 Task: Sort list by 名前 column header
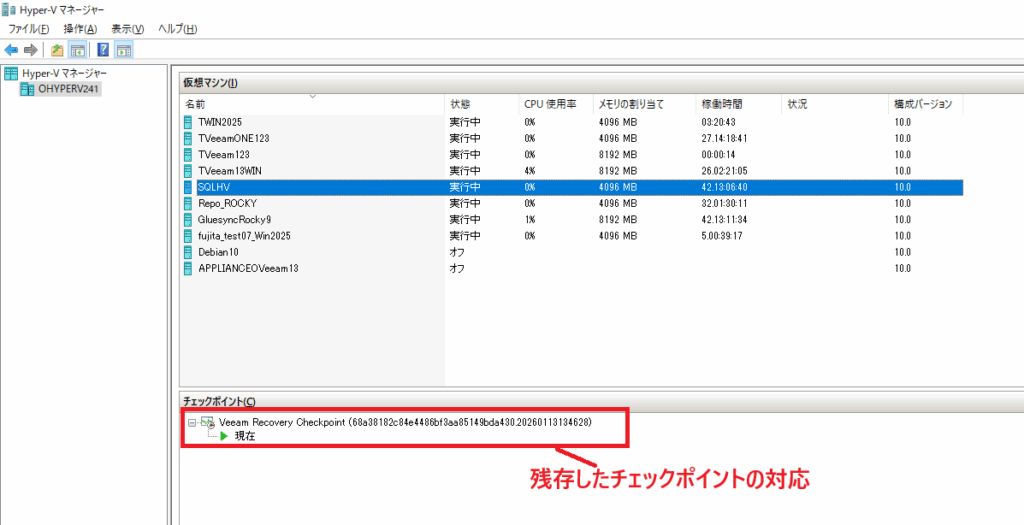(195, 104)
